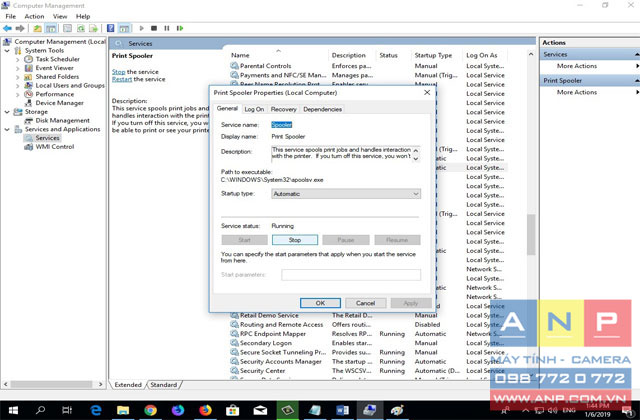Select Local Users and Groups node

[x=70, y=85]
